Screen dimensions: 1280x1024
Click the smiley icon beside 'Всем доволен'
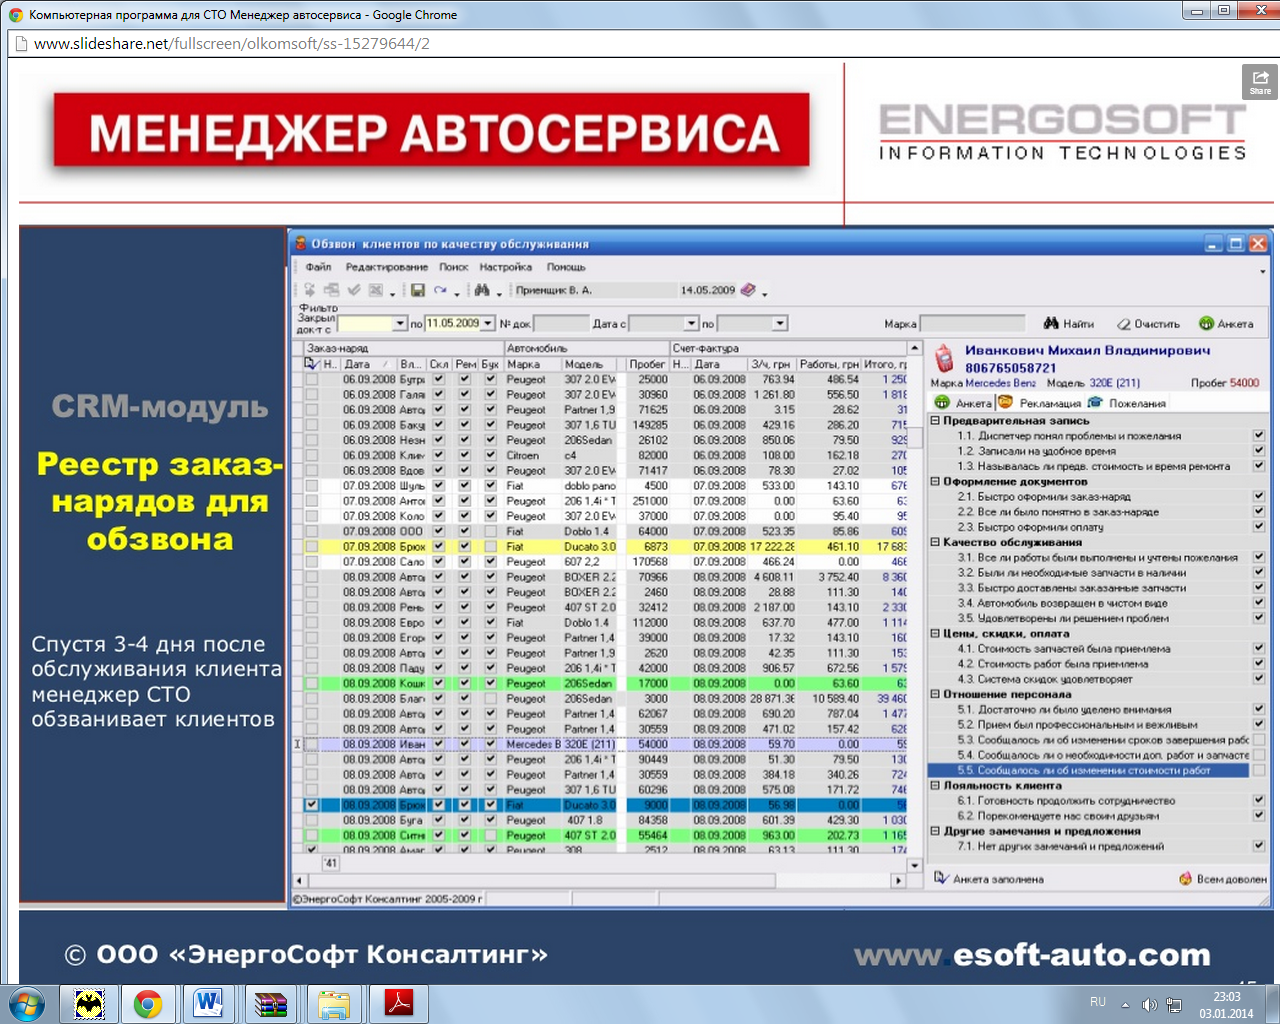pos(1187,879)
